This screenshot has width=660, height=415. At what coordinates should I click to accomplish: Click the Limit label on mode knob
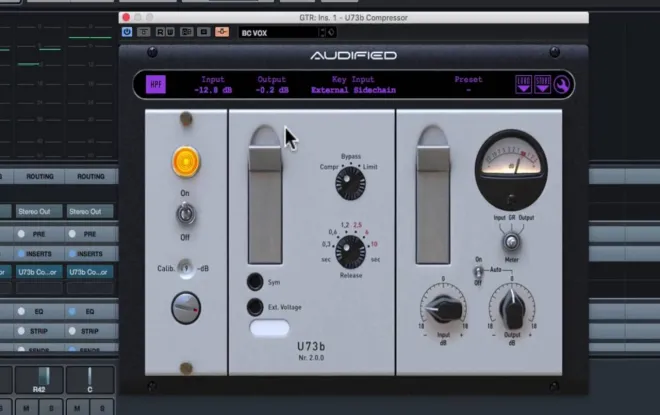[370, 167]
